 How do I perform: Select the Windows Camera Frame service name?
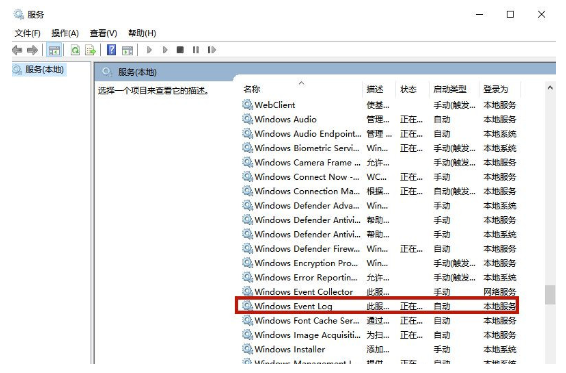click(x=307, y=162)
